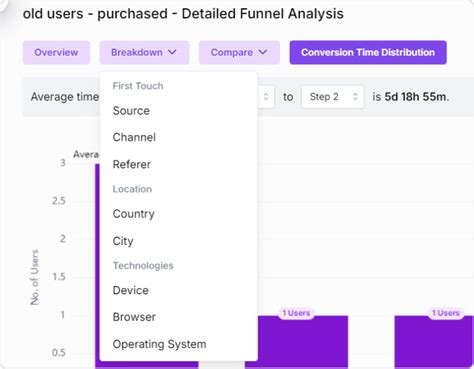Open the Step 2 selector
The image size is (474, 369).
pos(333,97)
